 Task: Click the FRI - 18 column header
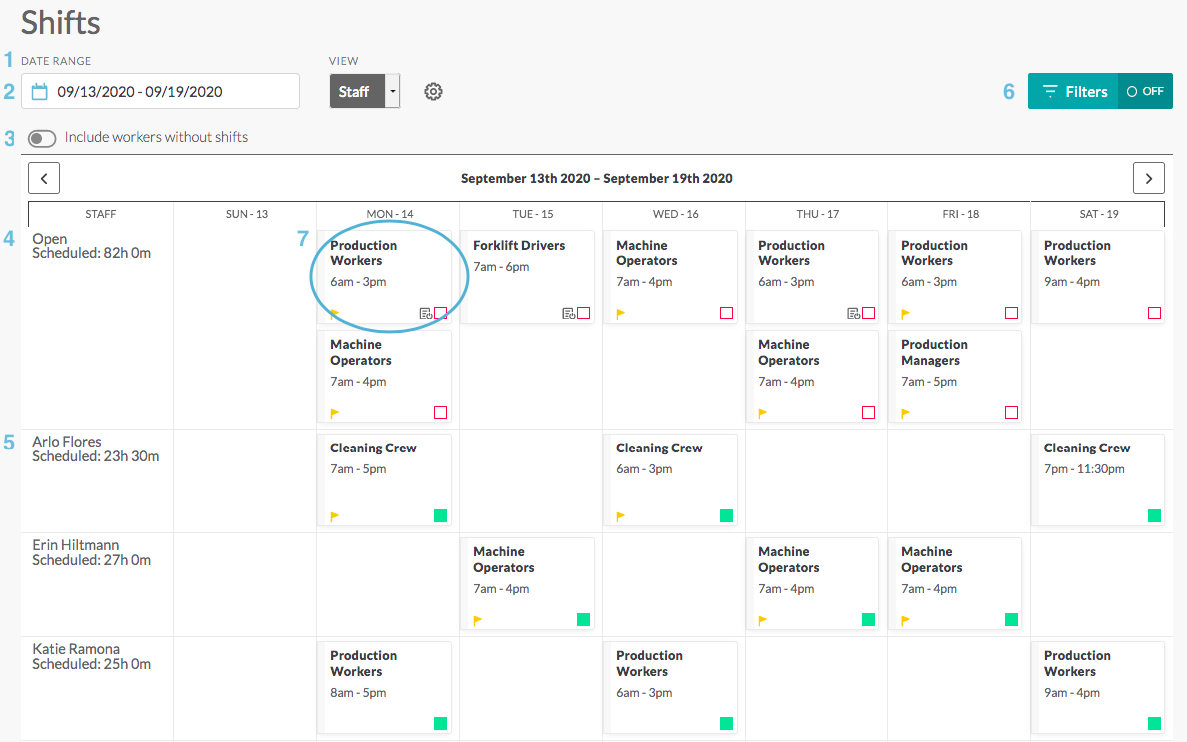[961, 214]
